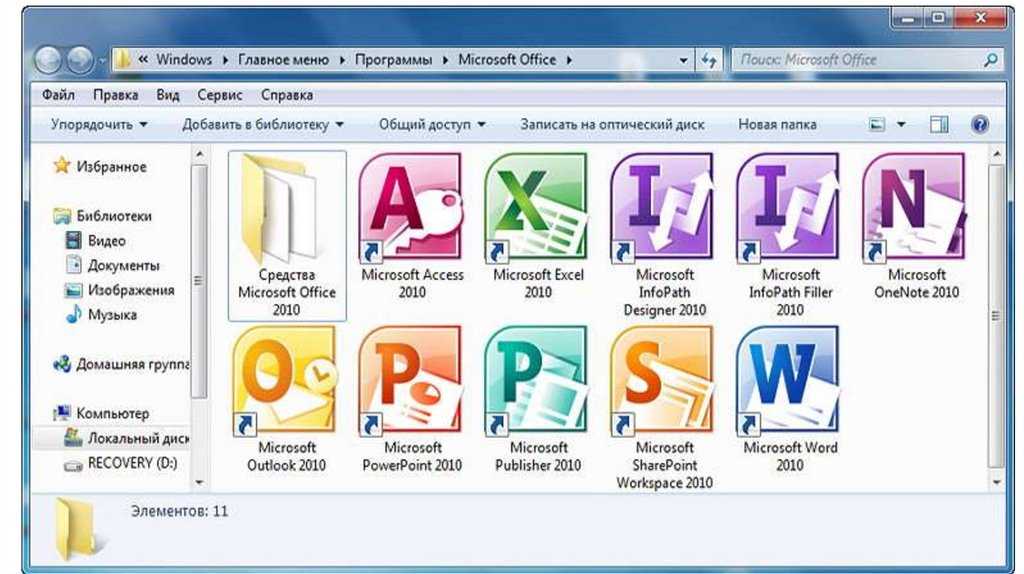Screen dimensions: 1024x574
Task: Click the Домашняя группа icon
Action: (x=62, y=364)
